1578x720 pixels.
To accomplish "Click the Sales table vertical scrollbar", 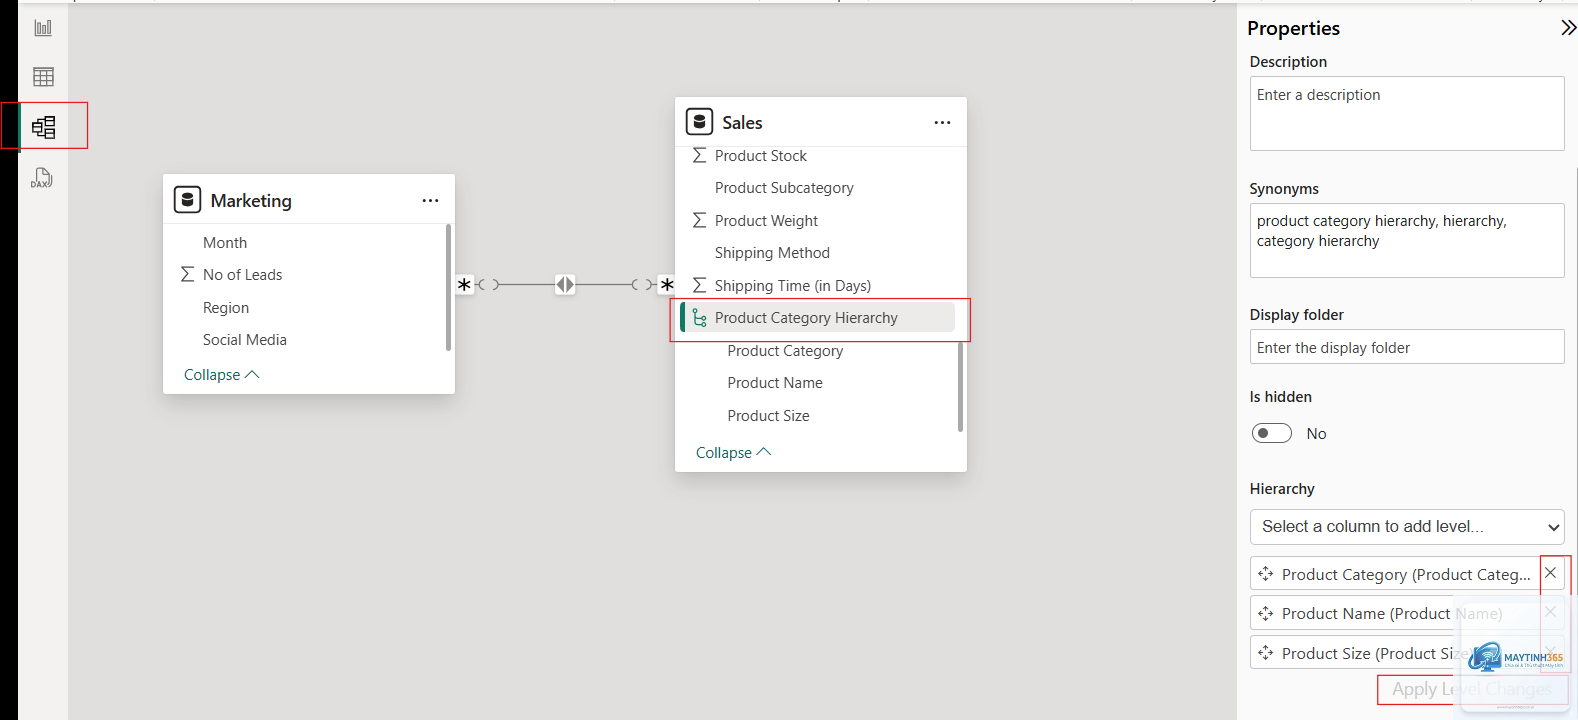I will pos(960,386).
